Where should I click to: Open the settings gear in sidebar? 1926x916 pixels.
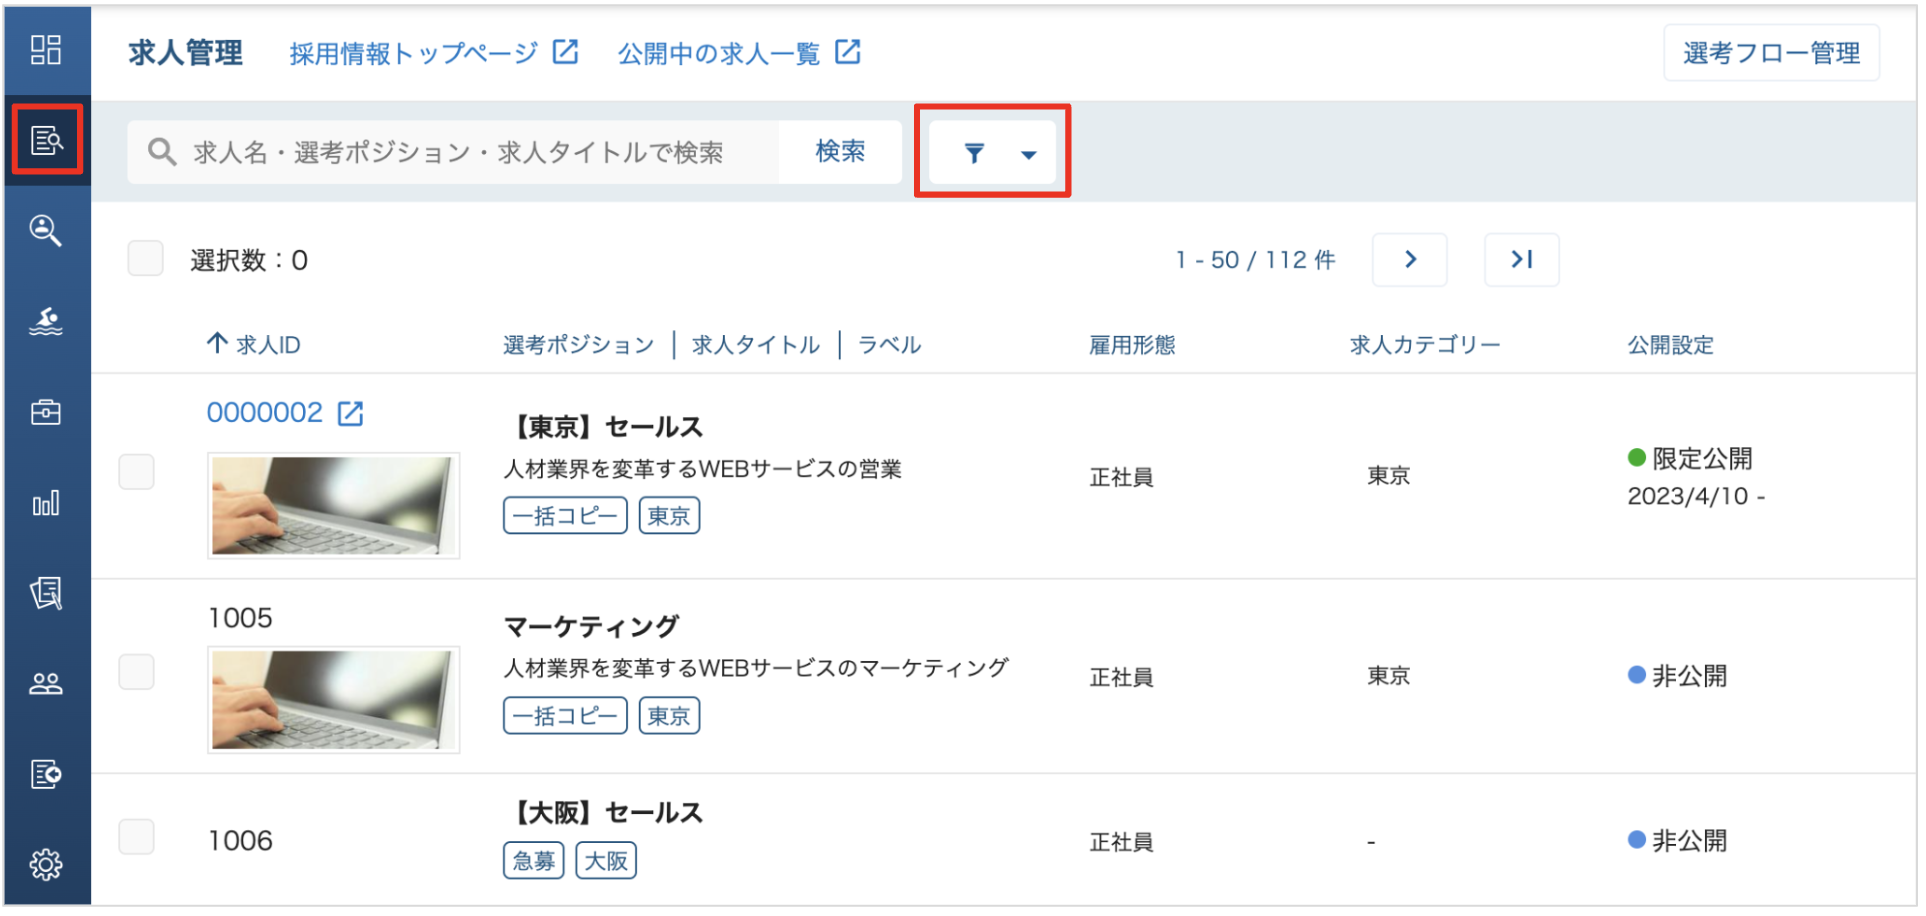point(46,865)
